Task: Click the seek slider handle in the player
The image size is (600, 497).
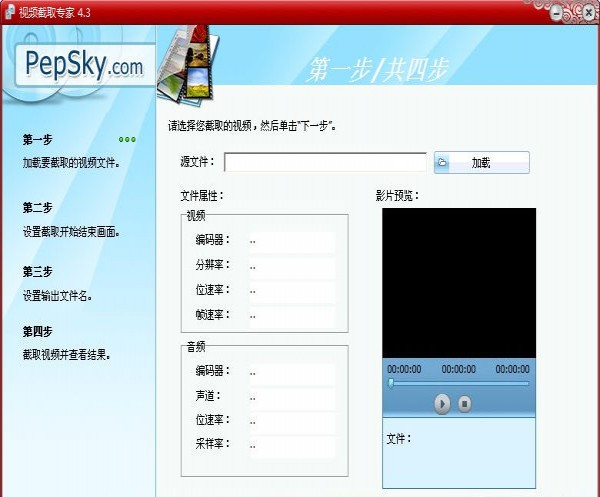Action: (390, 382)
